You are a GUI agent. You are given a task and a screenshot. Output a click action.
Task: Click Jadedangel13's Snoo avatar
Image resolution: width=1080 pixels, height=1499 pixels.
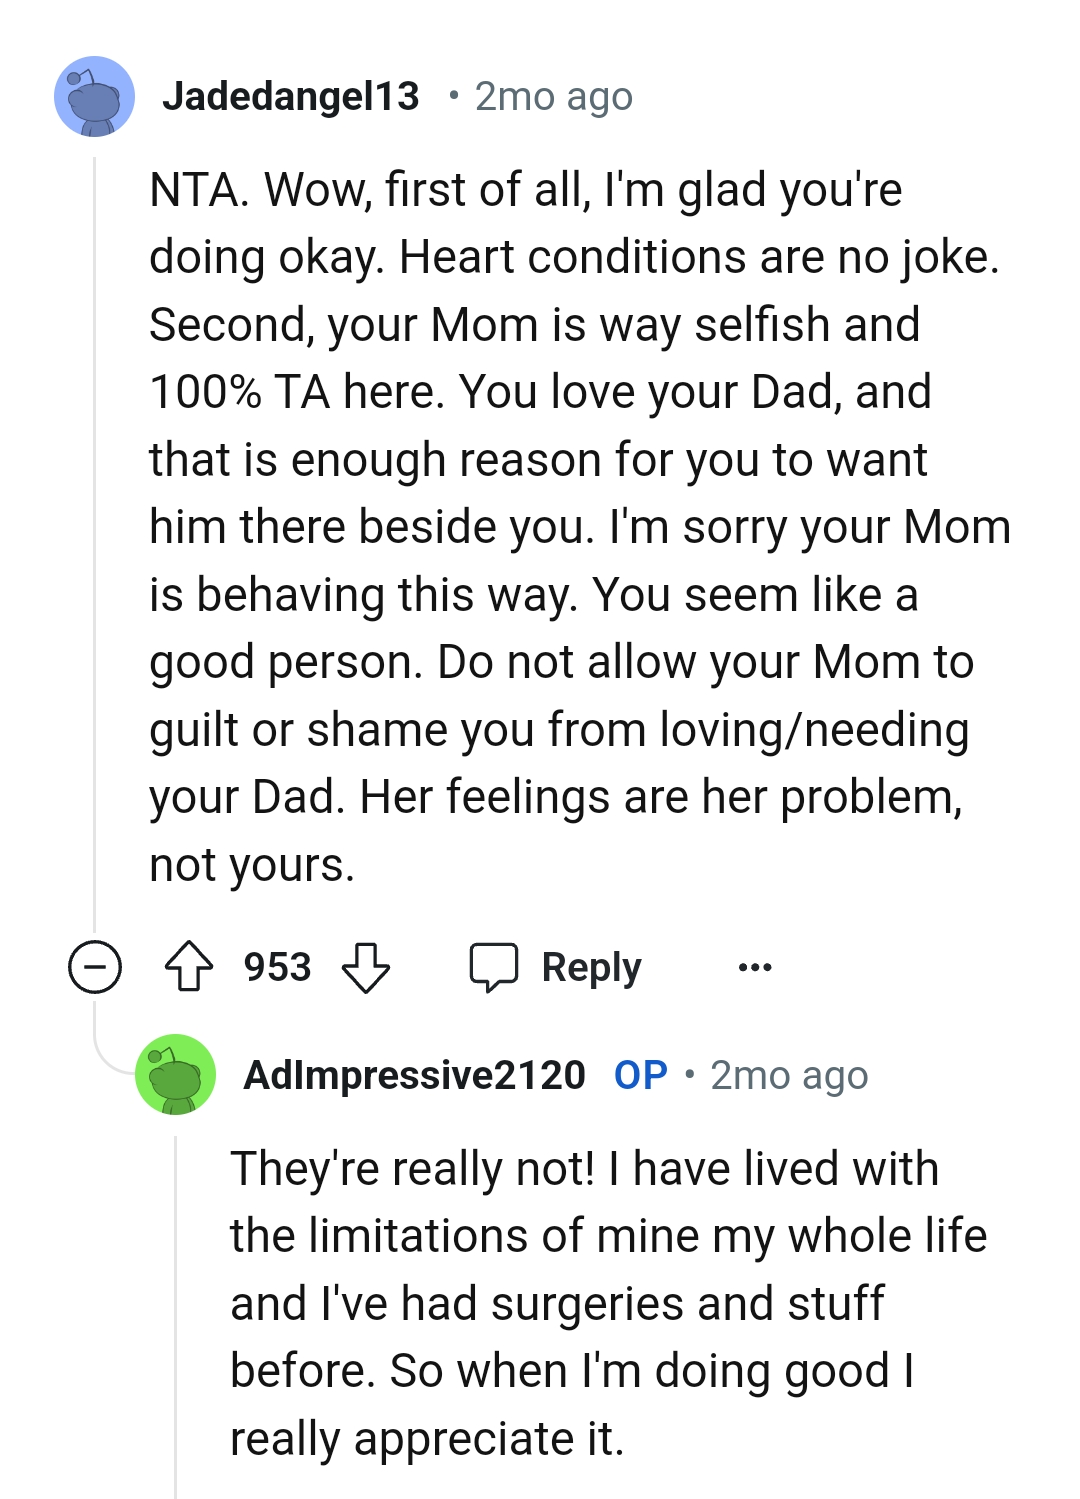pyautogui.click(x=96, y=96)
